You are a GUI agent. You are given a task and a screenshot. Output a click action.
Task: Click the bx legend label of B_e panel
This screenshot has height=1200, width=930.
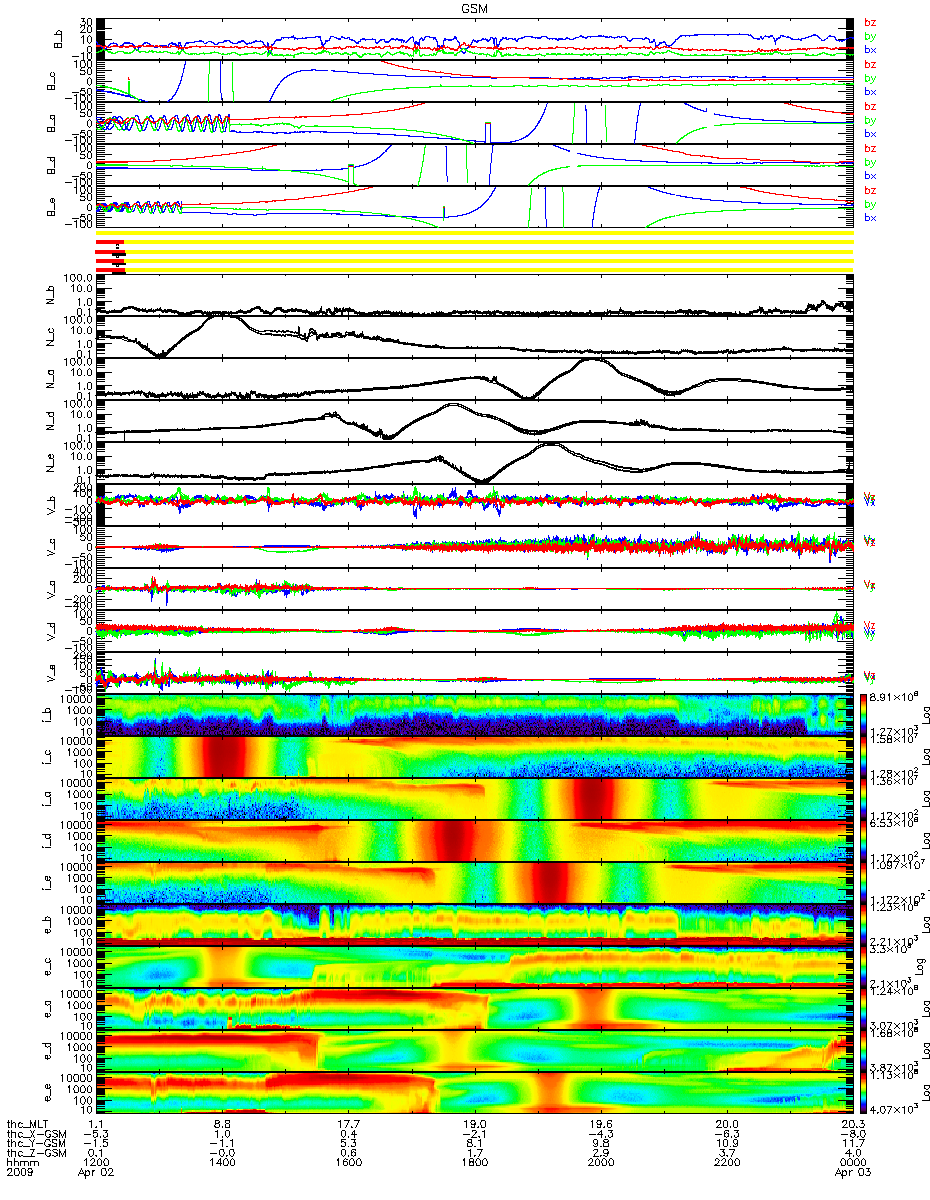[870, 217]
